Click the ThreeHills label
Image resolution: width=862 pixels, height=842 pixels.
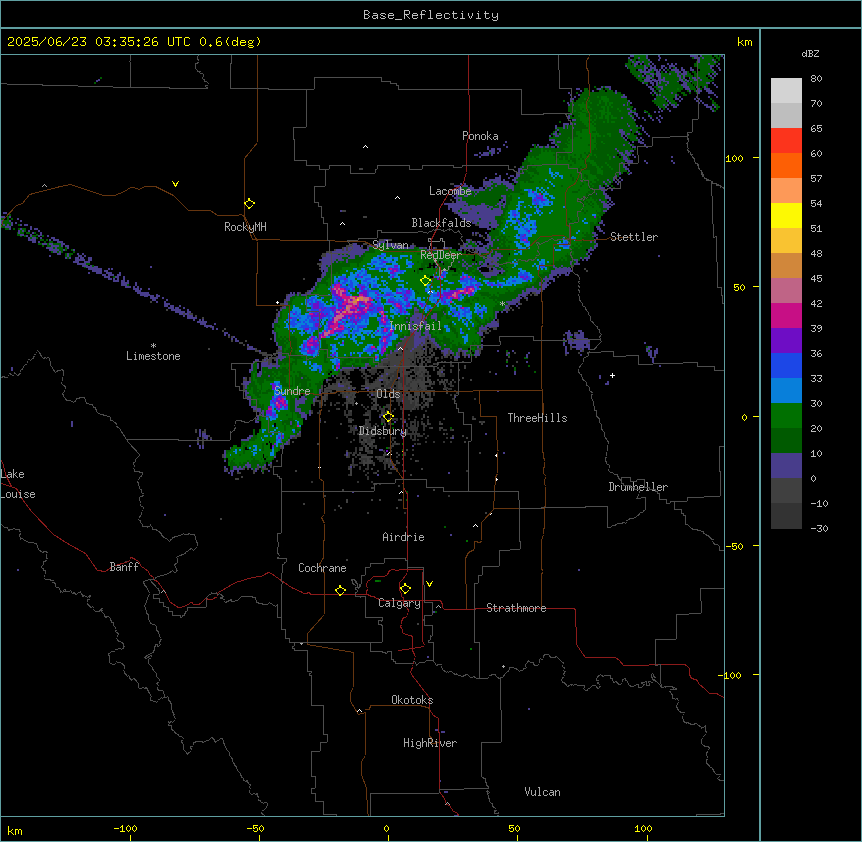(537, 418)
